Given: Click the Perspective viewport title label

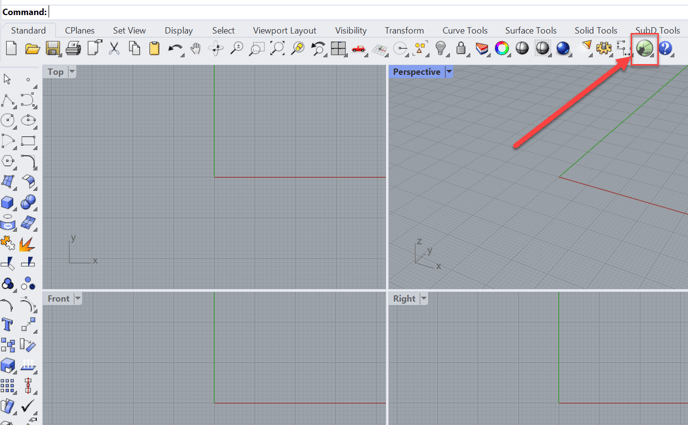Looking at the screenshot, I should [x=416, y=71].
